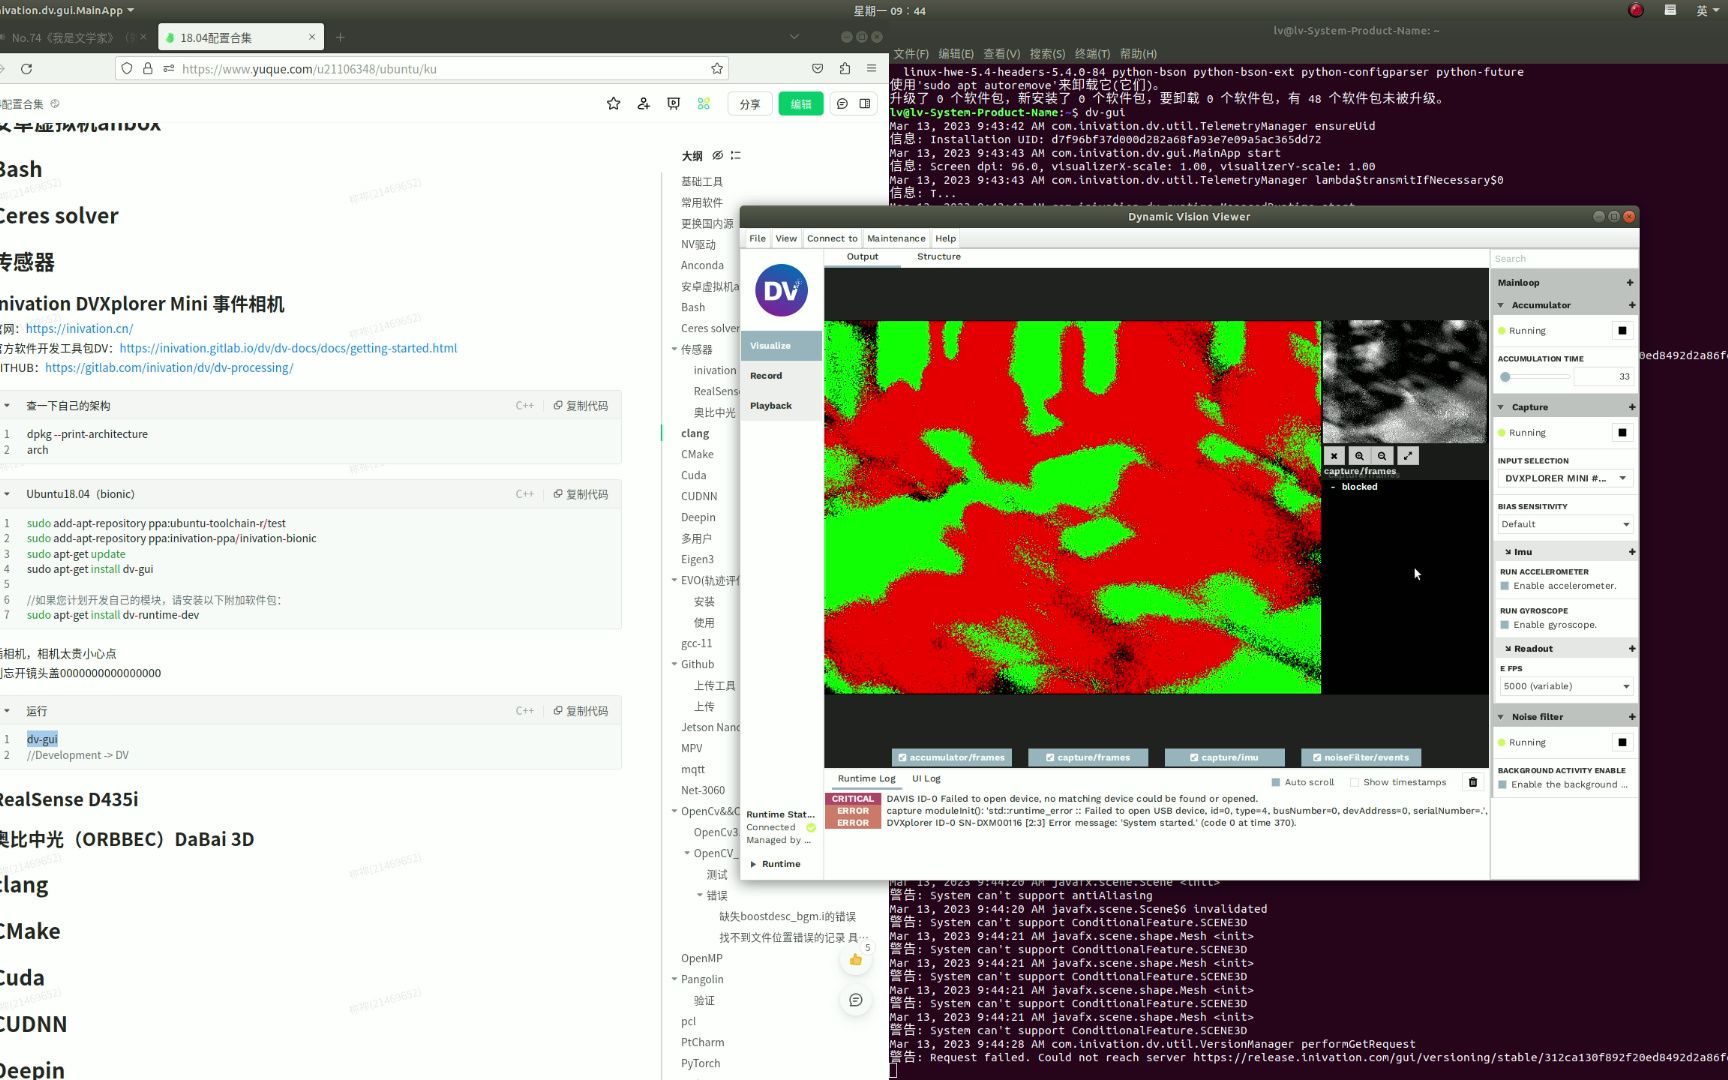Hide outline with the crossed eye icon

pyautogui.click(x=717, y=156)
